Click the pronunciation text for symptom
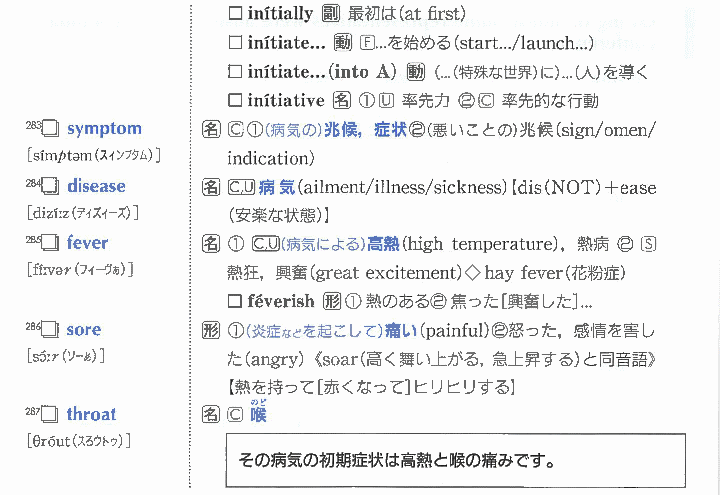Image resolution: width=720 pixels, height=495 pixels. [95, 156]
